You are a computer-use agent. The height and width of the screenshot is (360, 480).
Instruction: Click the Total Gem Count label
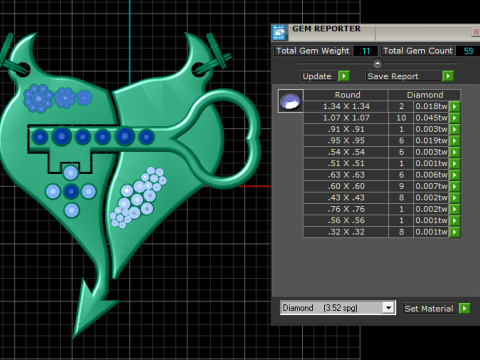point(418,51)
